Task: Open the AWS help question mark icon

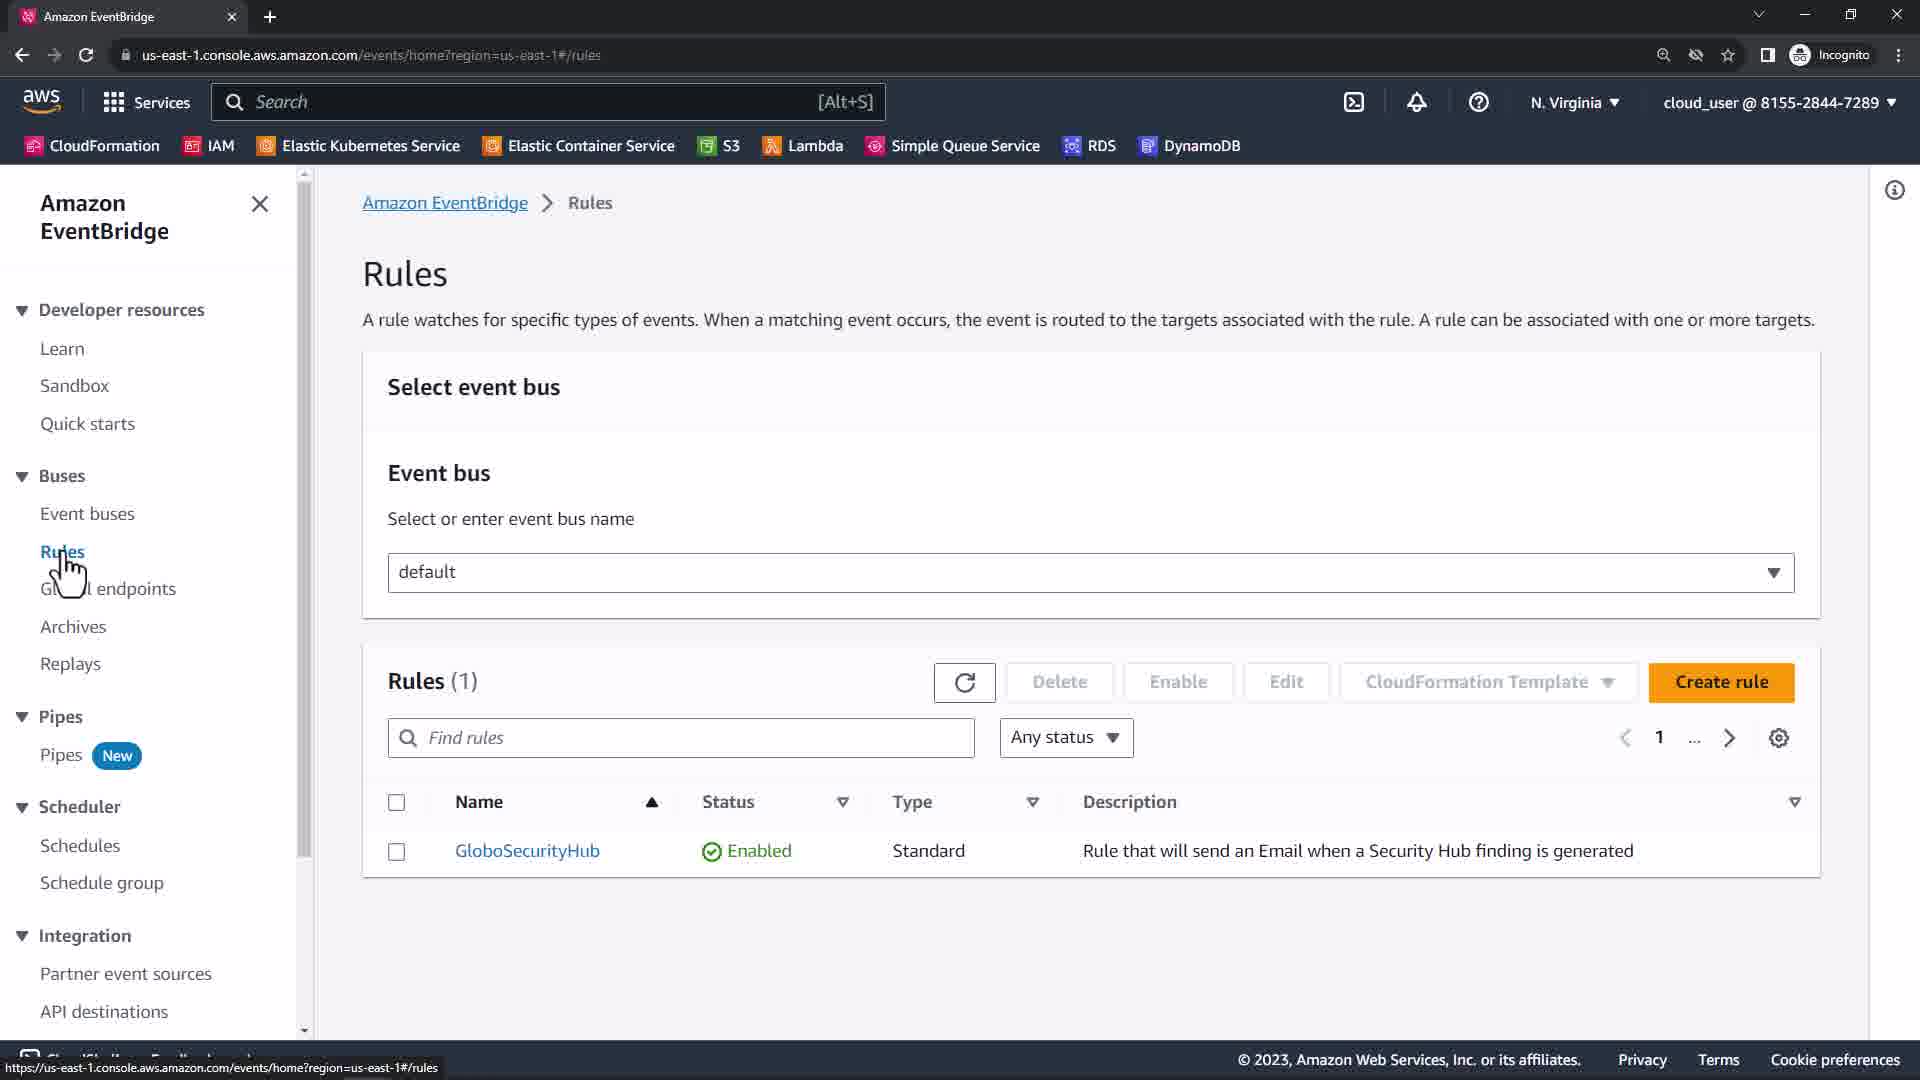Action: [1478, 102]
